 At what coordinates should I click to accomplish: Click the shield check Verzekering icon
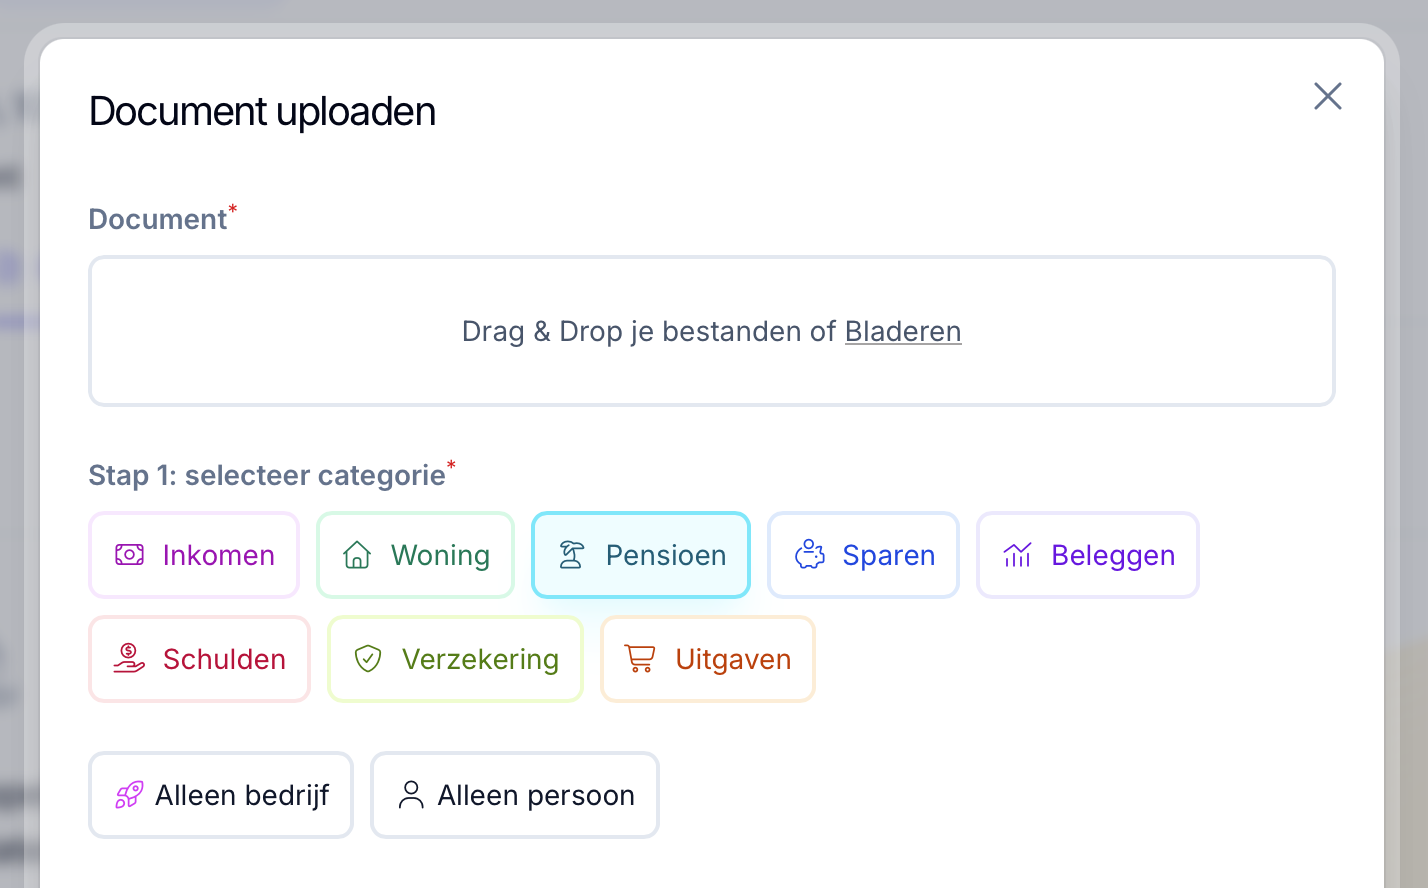(x=368, y=659)
